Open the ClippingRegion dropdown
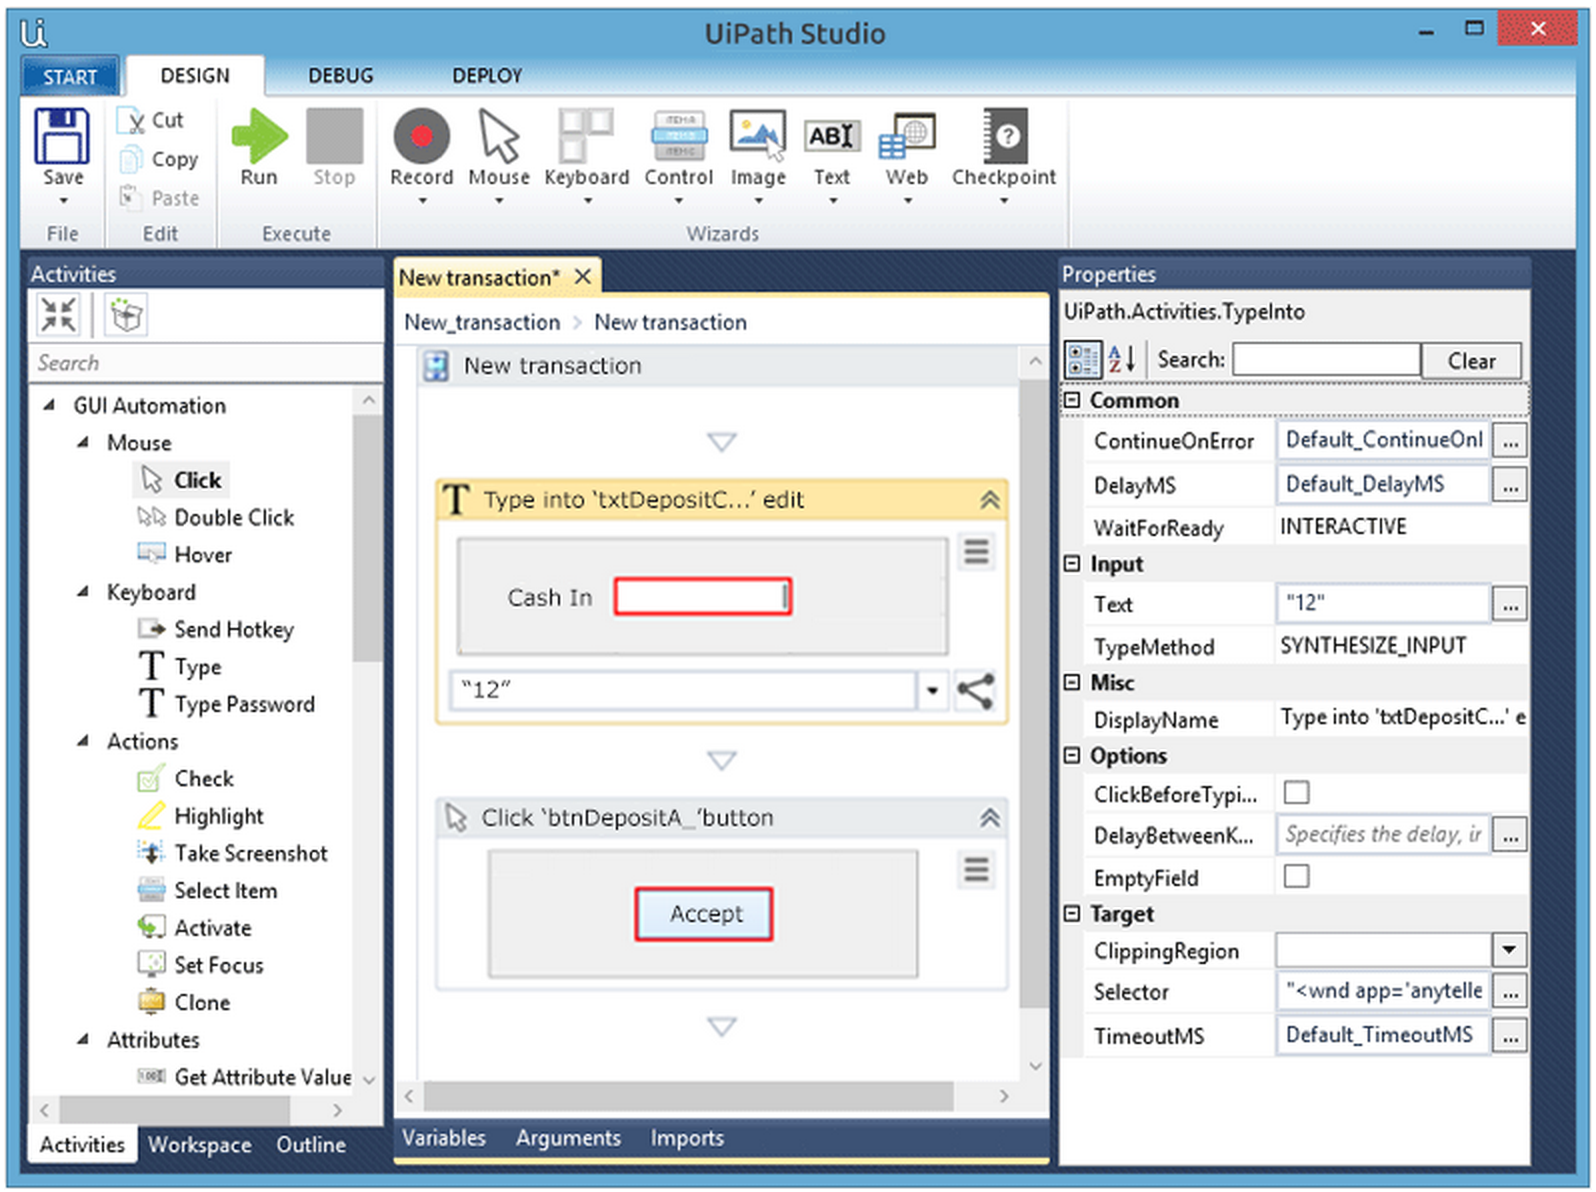This screenshot has width=1596, height=1192. [x=1509, y=949]
